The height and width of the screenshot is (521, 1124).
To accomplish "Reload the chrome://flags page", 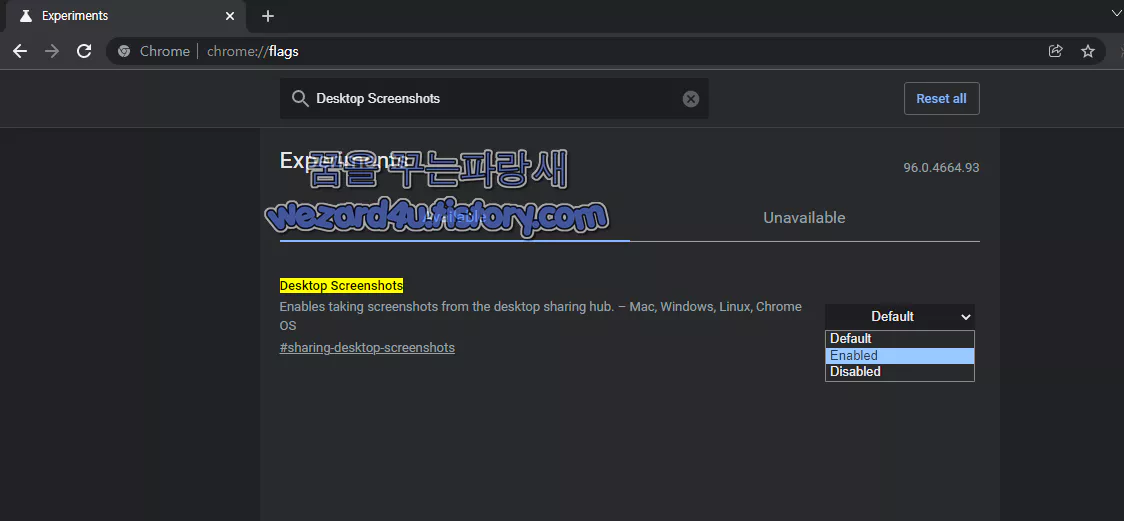I will click(x=84, y=51).
